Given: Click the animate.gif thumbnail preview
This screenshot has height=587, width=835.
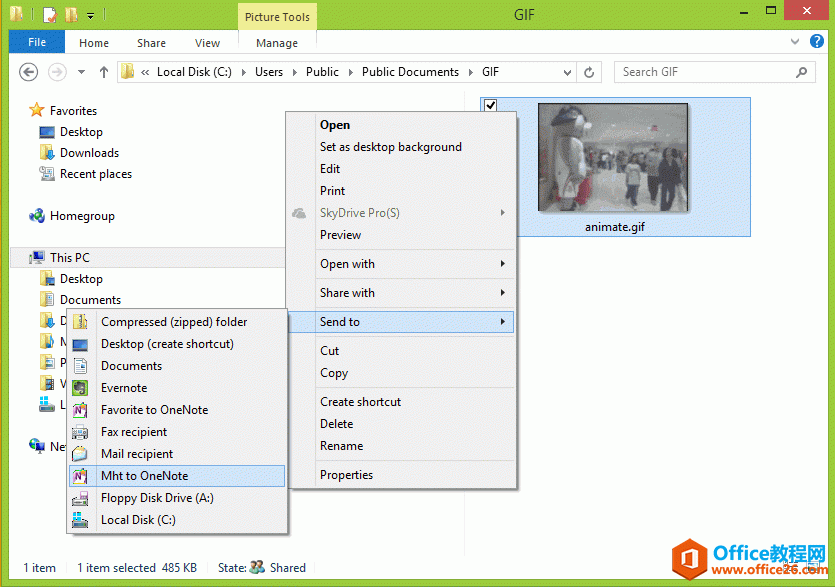Looking at the screenshot, I should (x=613, y=156).
